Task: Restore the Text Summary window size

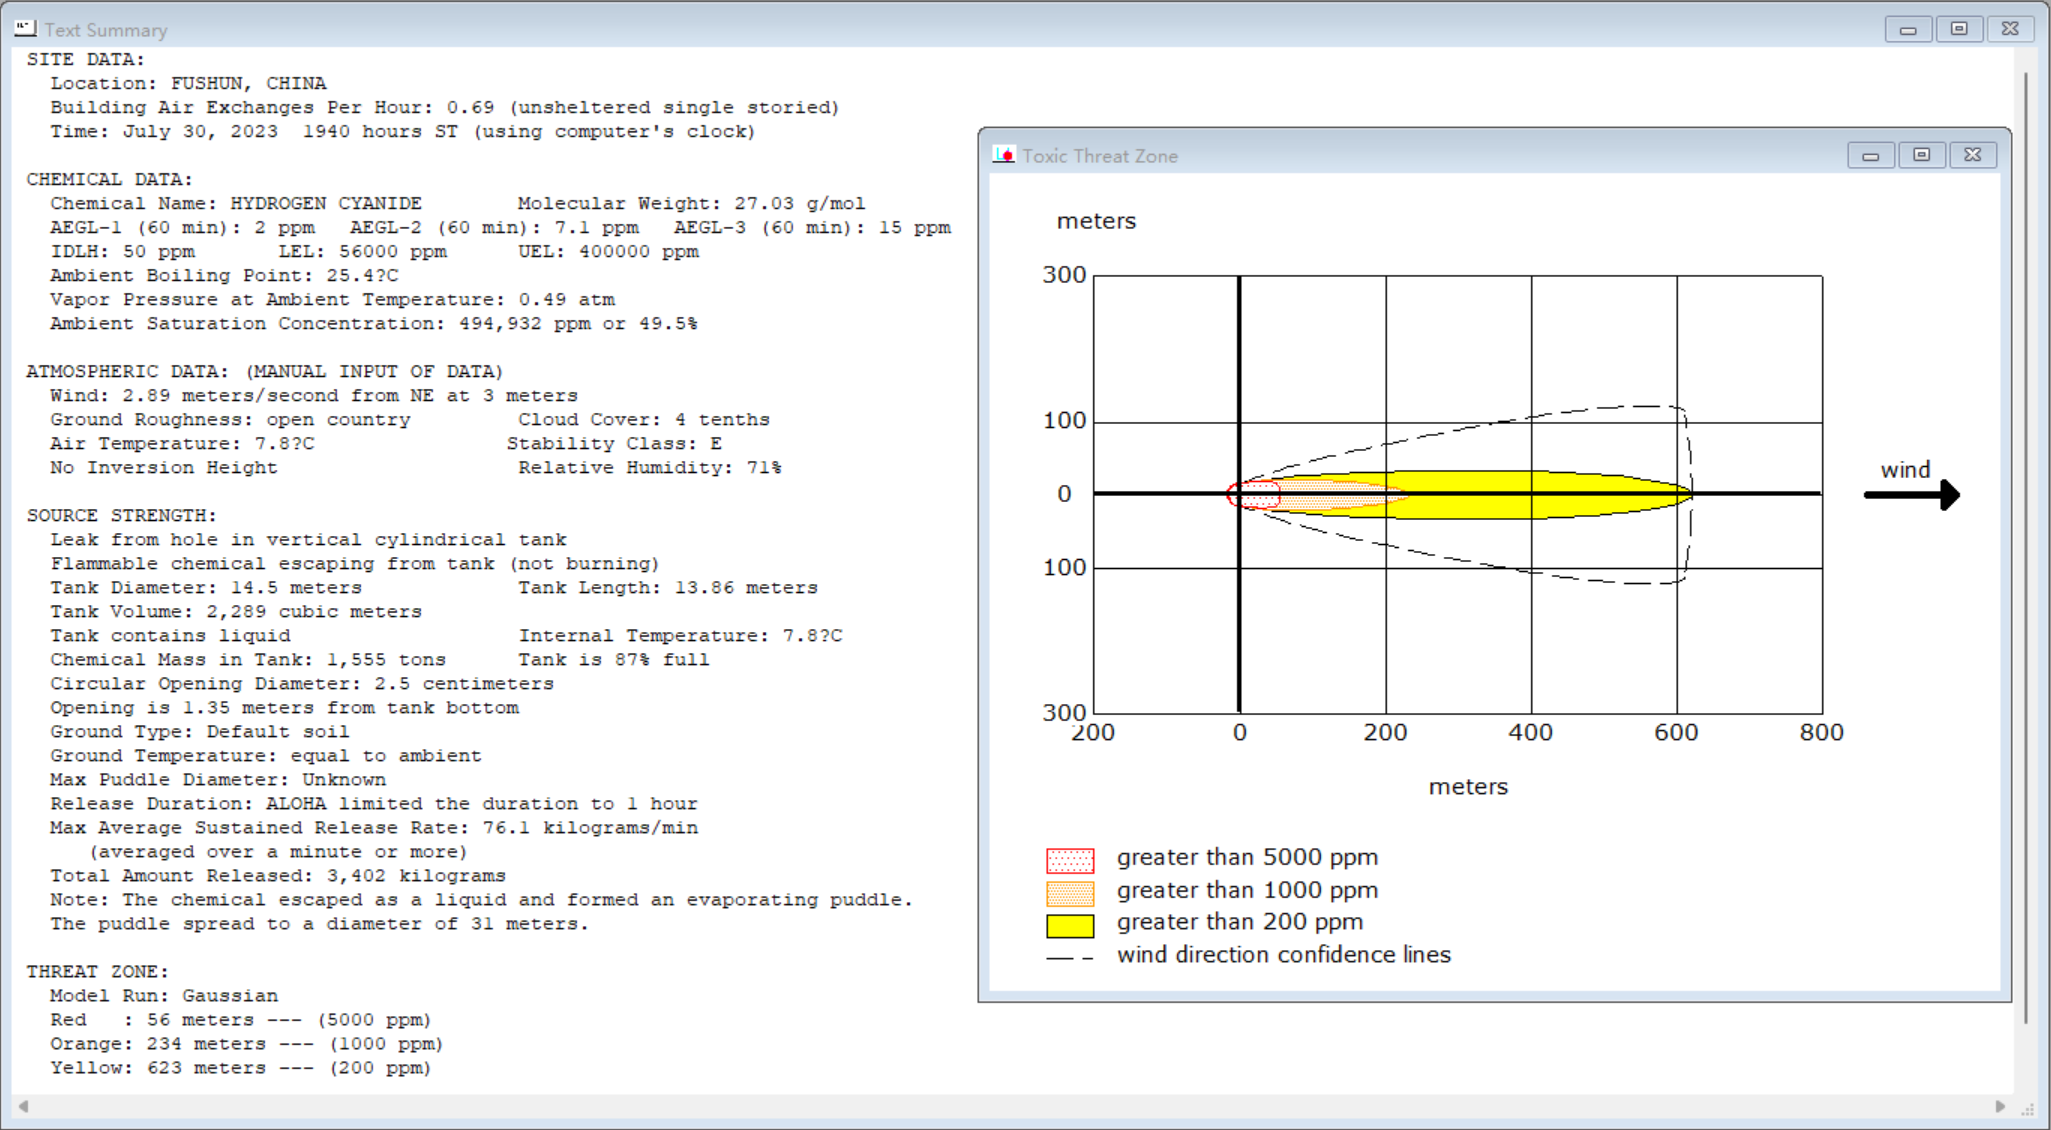Action: pos(1959,29)
